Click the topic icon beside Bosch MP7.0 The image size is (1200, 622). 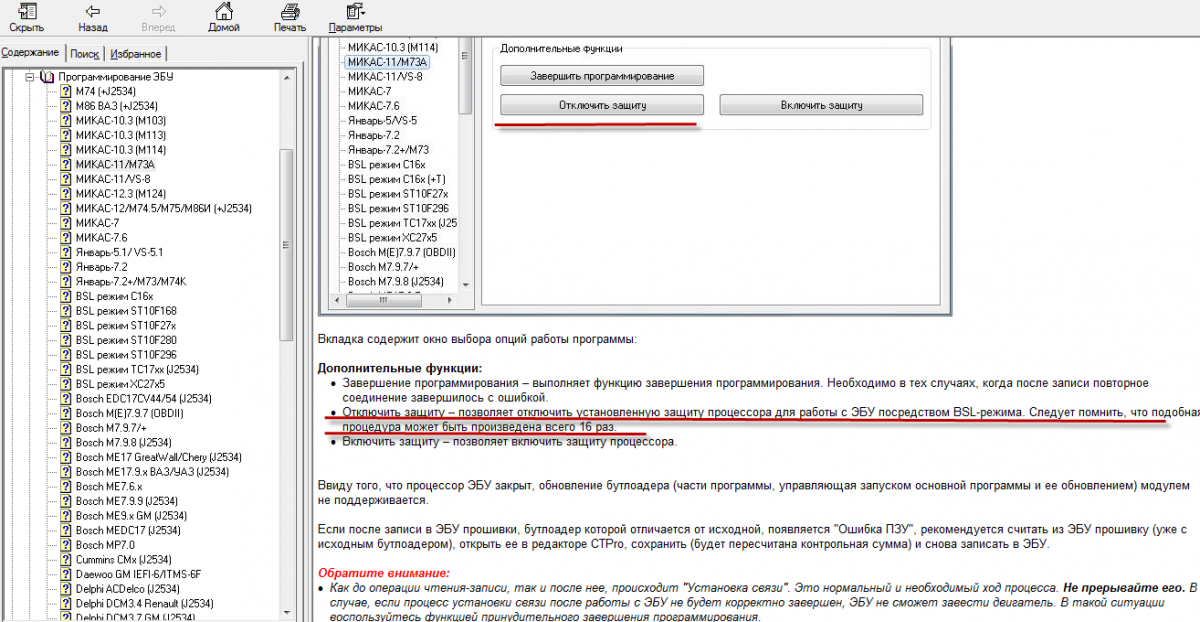tap(66, 545)
